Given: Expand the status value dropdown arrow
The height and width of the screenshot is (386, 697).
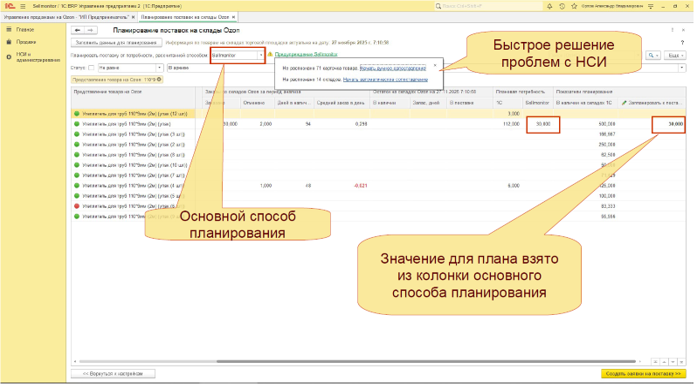Looking at the screenshot, I should 160,68.
